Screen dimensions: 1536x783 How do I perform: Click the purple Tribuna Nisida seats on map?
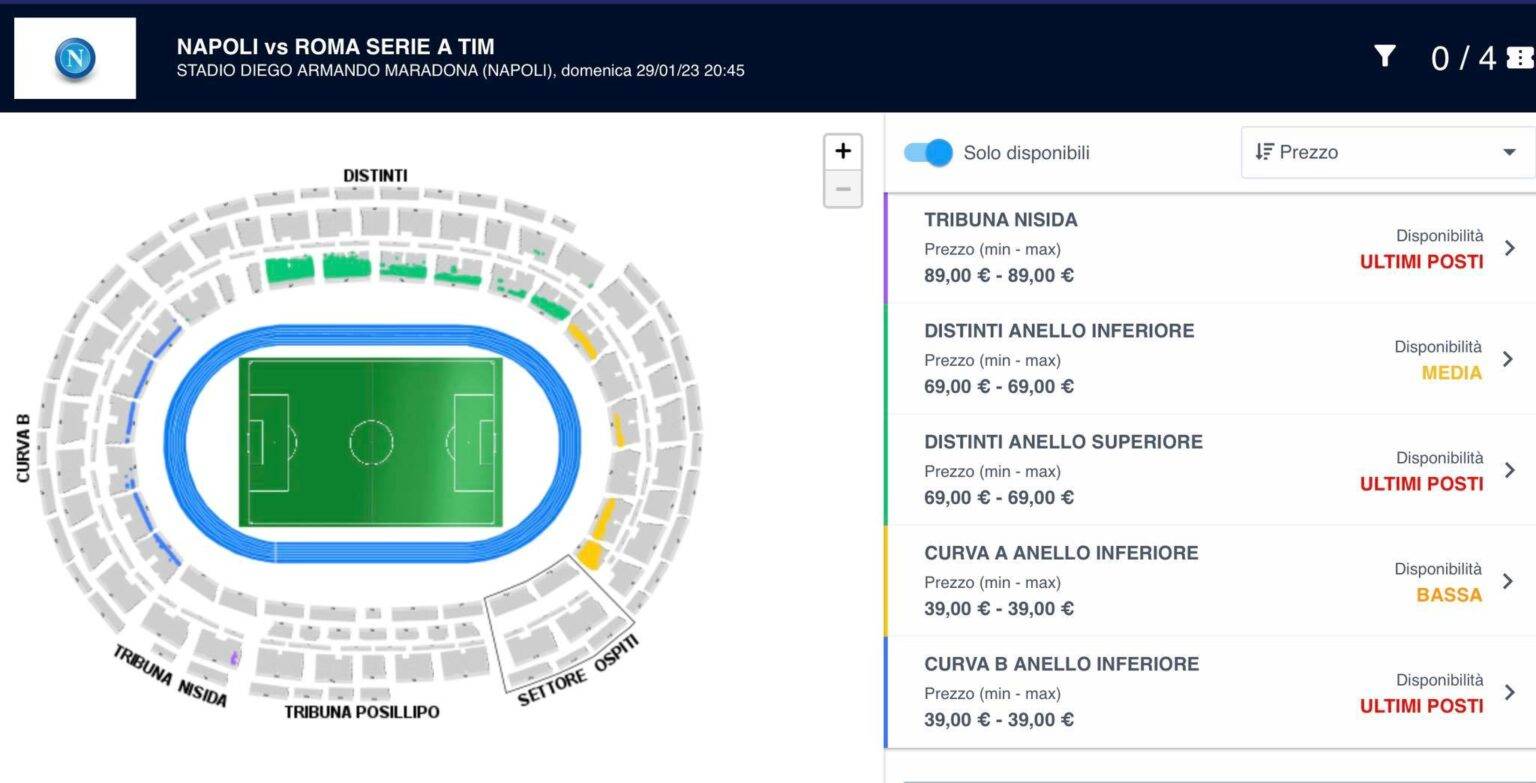[x=235, y=657]
